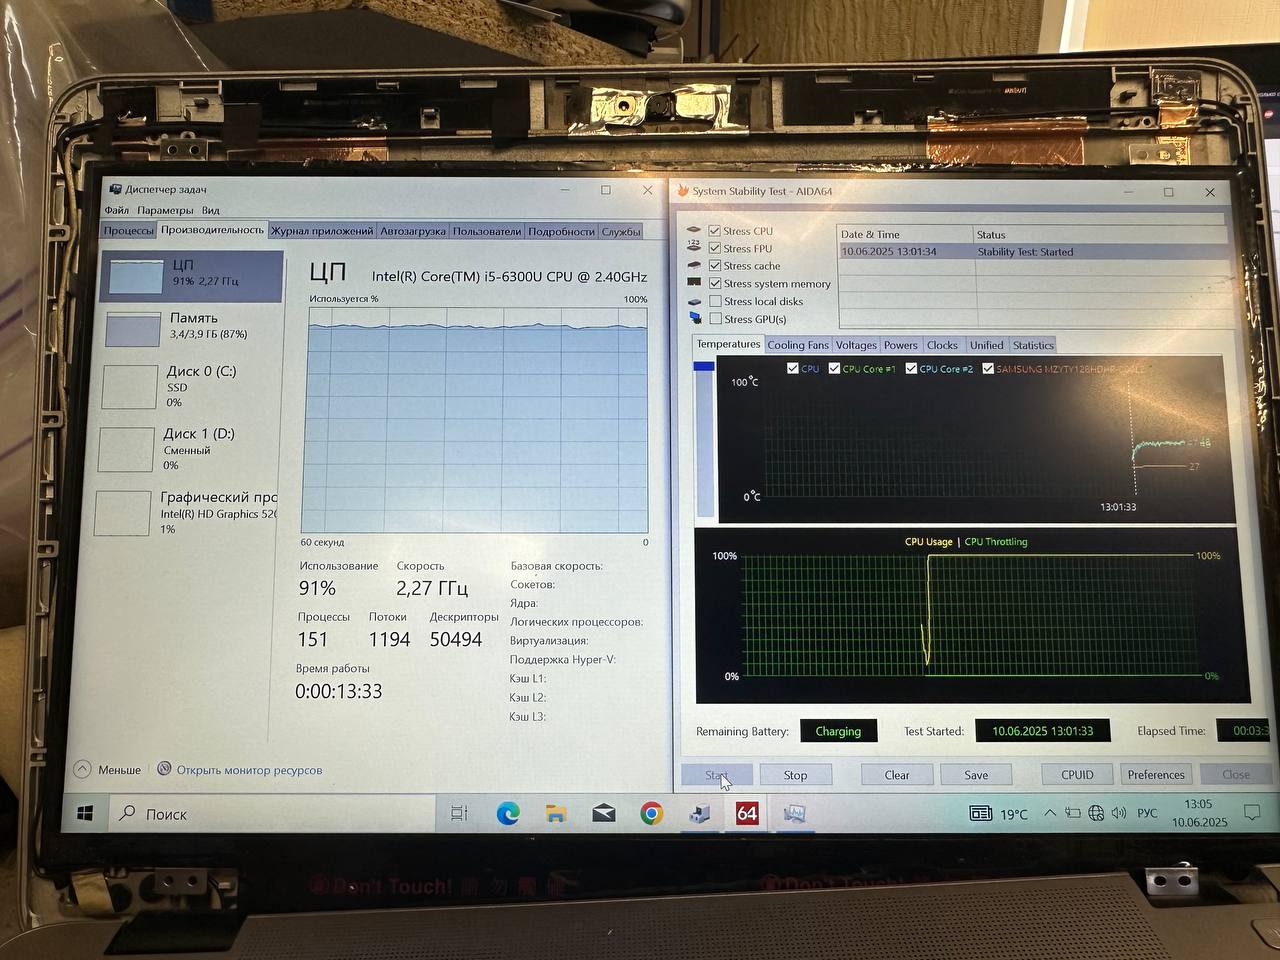Viewport: 1280px width, 960px height.
Task: Open File Explorer from the taskbar
Action: pos(556,814)
